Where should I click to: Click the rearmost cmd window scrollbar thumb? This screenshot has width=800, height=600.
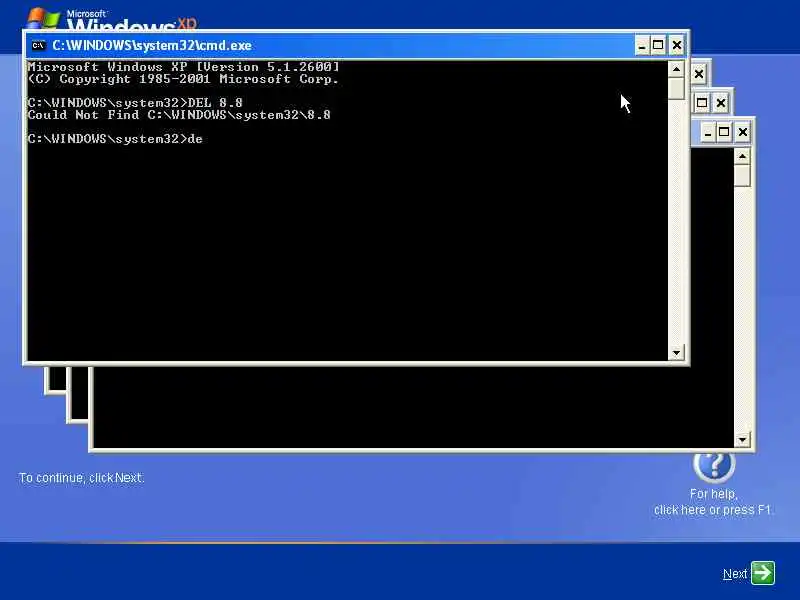click(x=742, y=176)
